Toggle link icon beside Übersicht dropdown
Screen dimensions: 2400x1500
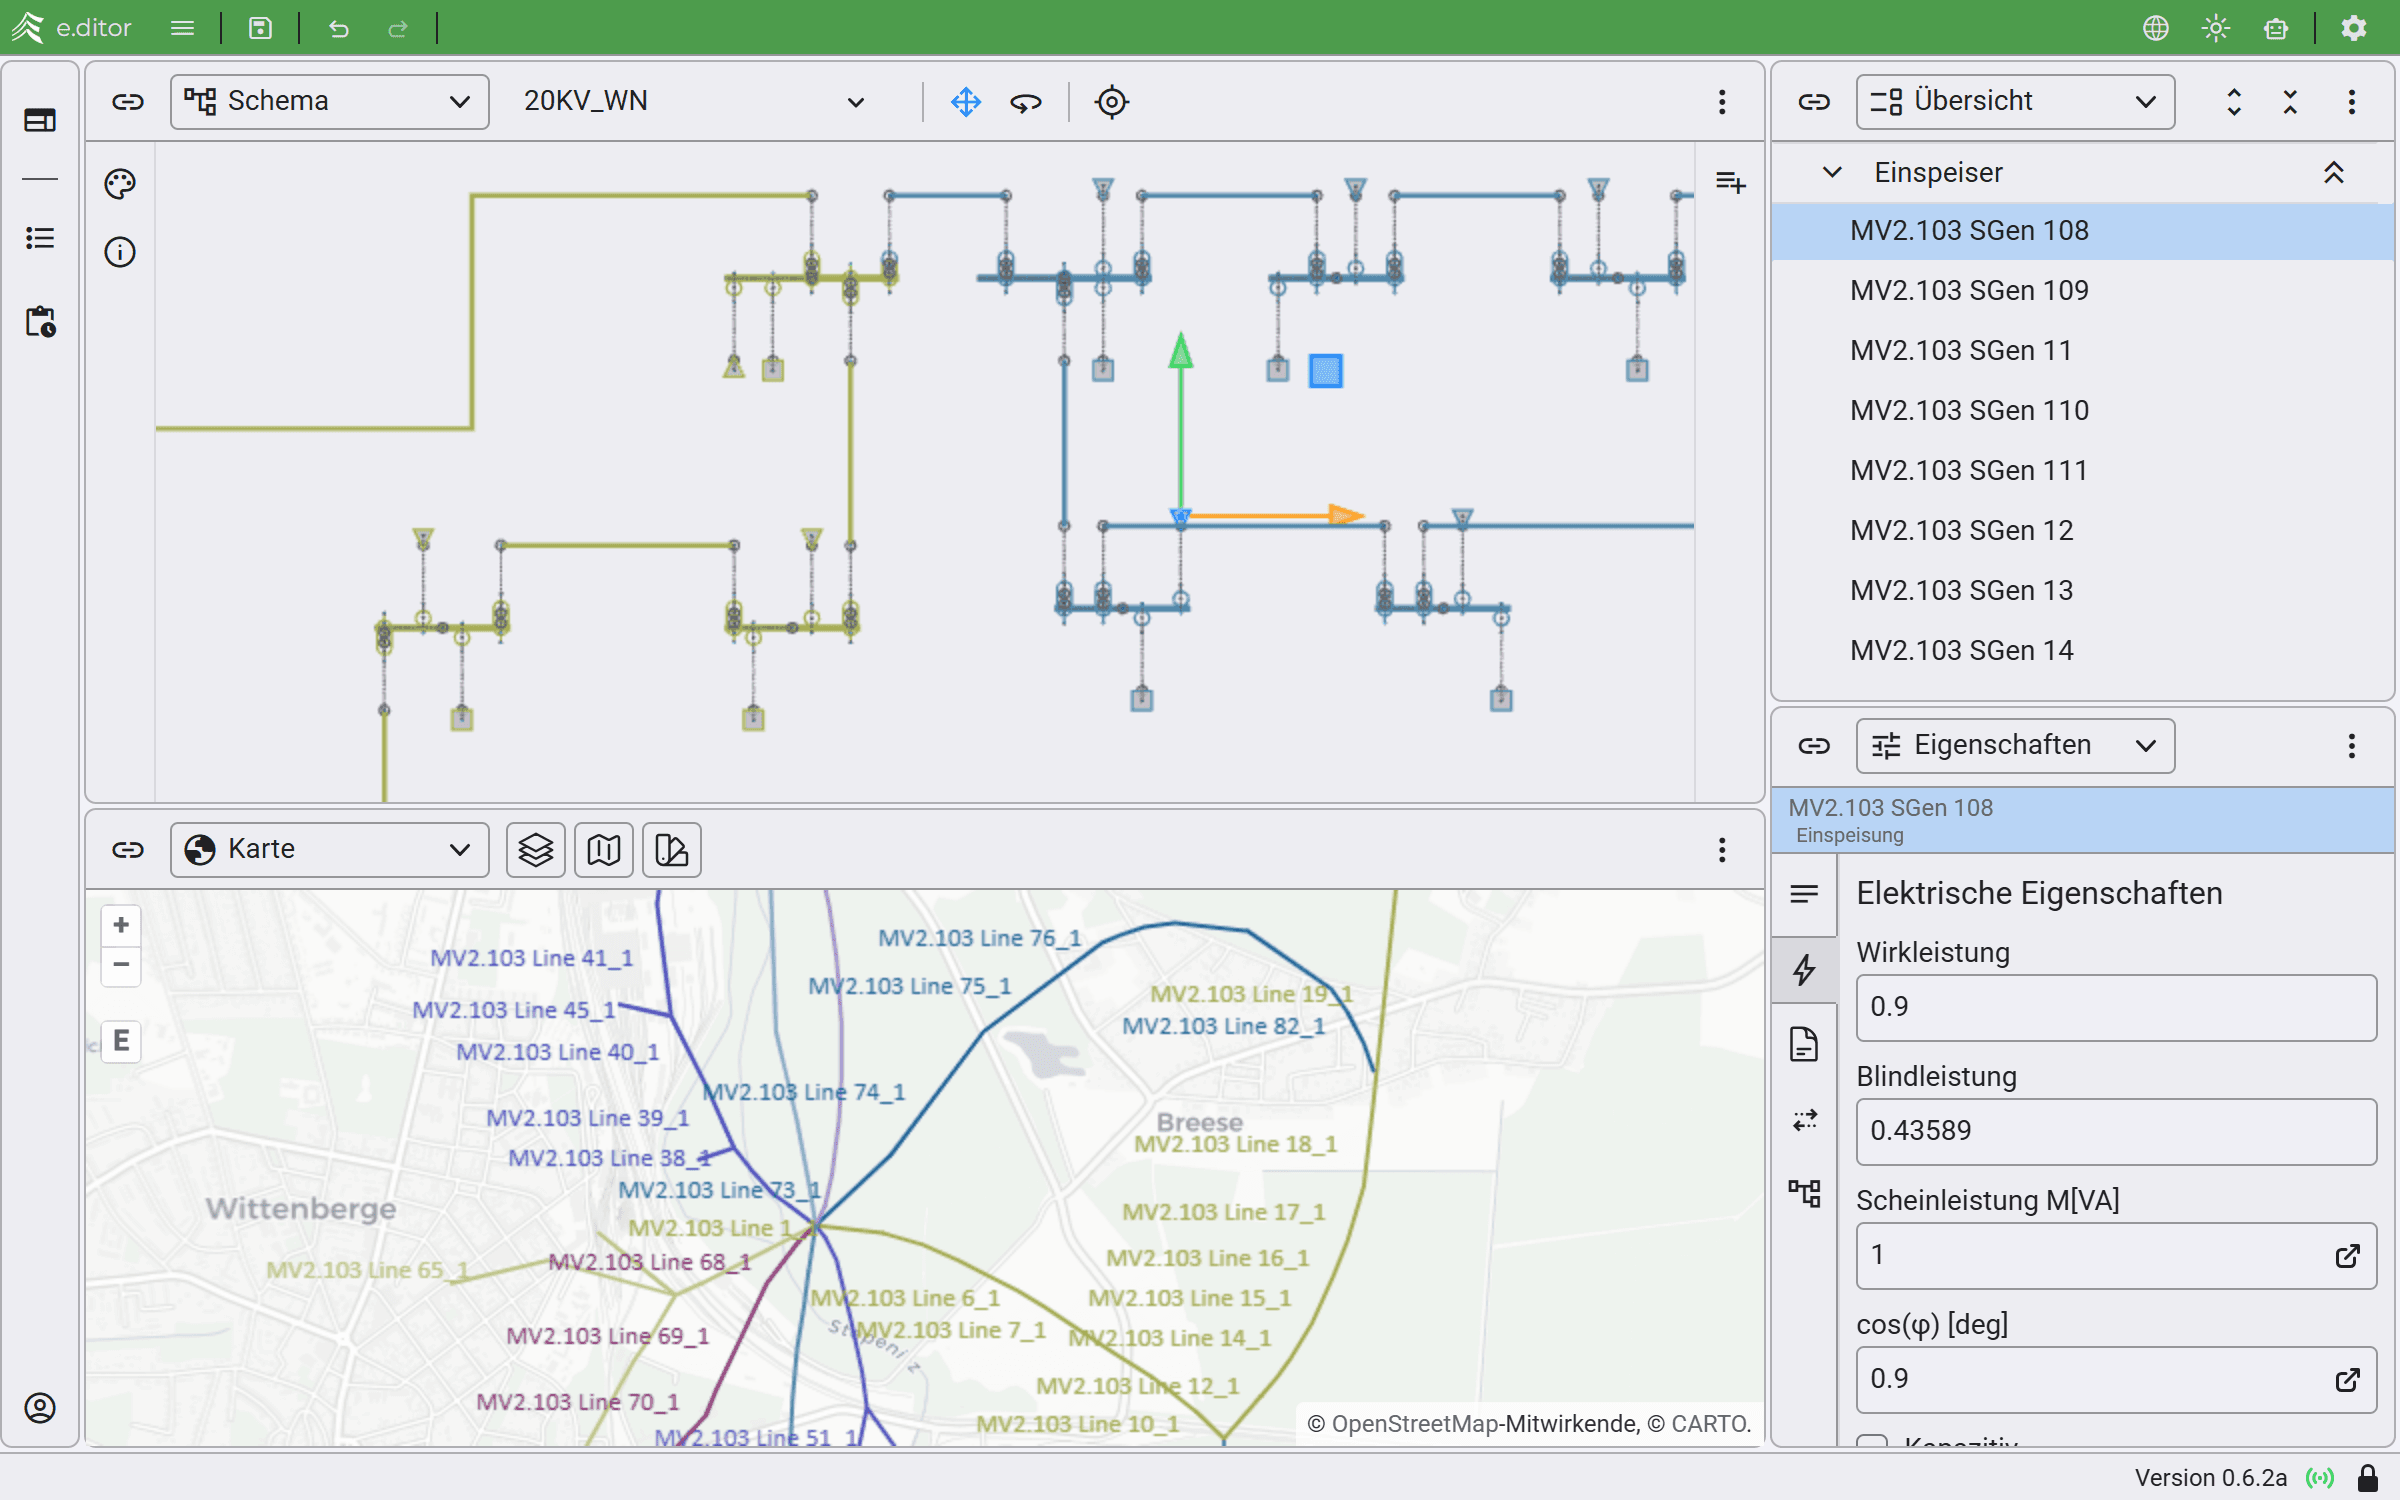tap(1813, 102)
